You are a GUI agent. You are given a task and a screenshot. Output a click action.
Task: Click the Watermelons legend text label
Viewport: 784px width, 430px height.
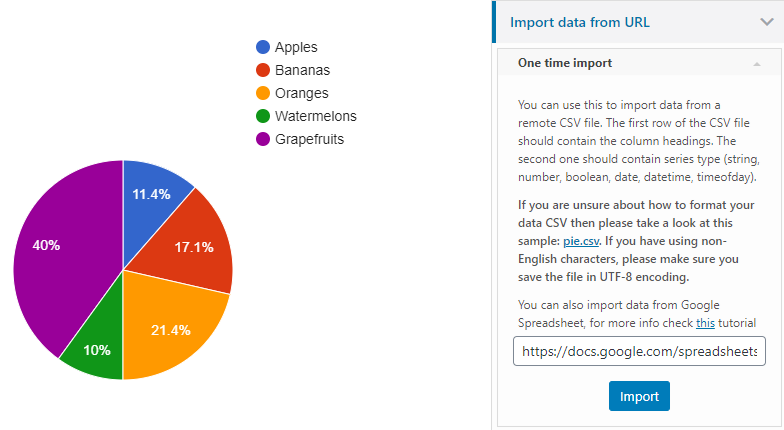[315, 116]
